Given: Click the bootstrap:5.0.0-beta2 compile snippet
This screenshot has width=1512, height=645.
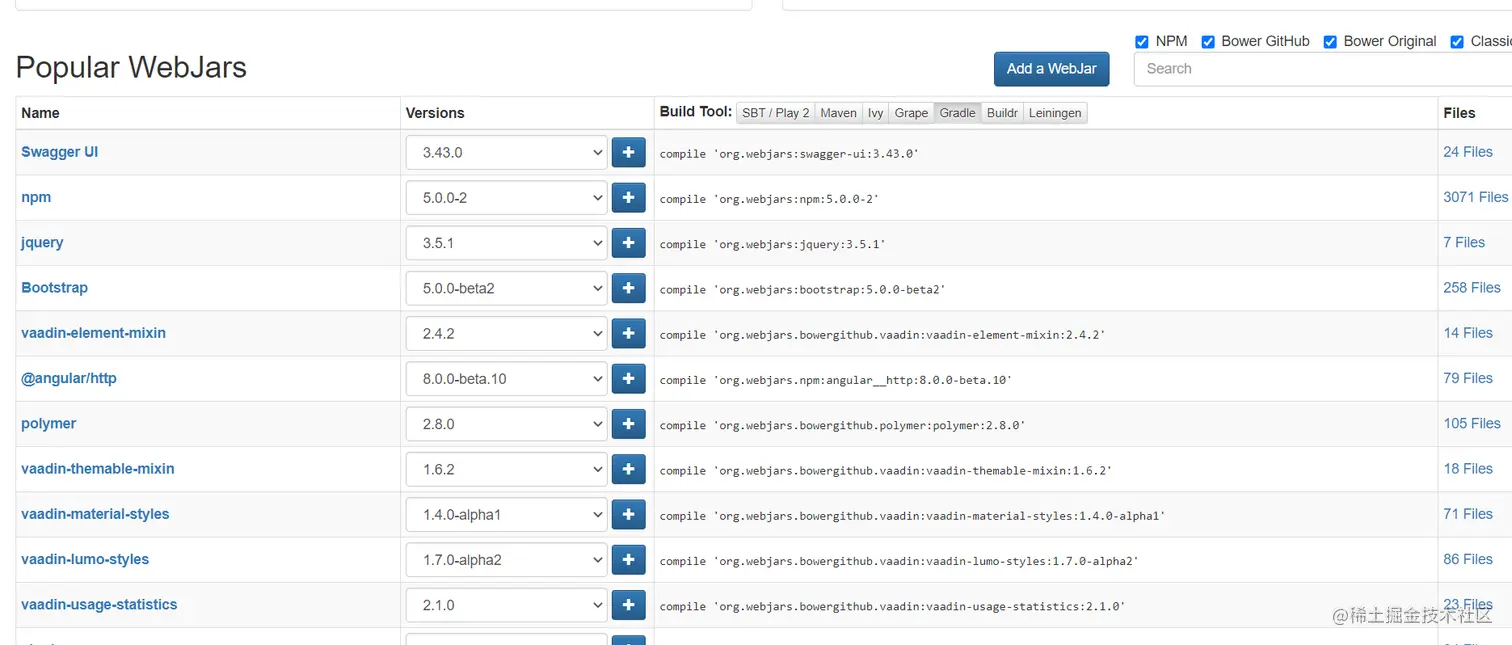Looking at the screenshot, I should (803, 289).
